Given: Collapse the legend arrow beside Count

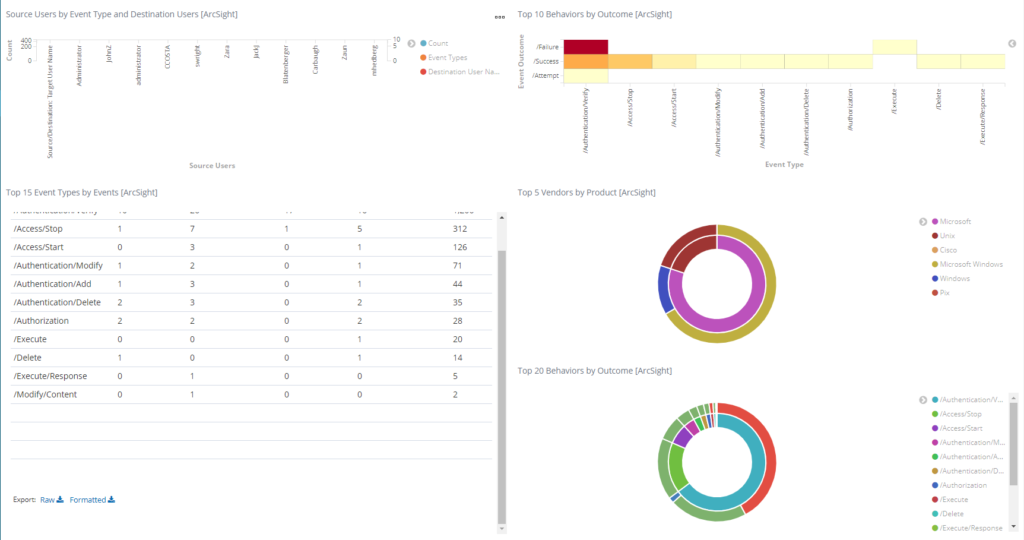Looking at the screenshot, I should (411, 44).
